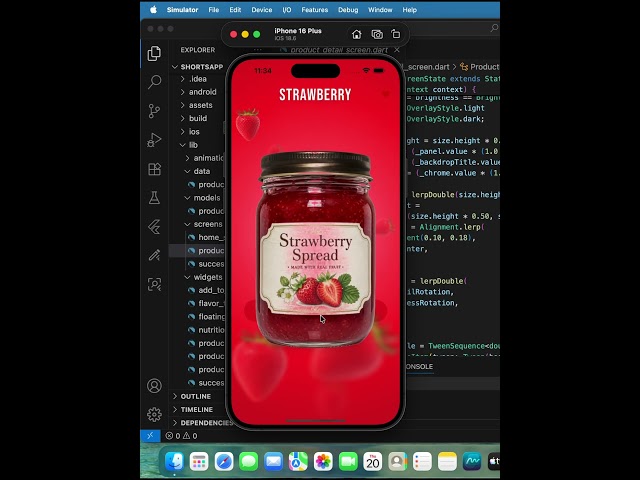
Task: Open Calendar from the Dock
Action: 373,462
